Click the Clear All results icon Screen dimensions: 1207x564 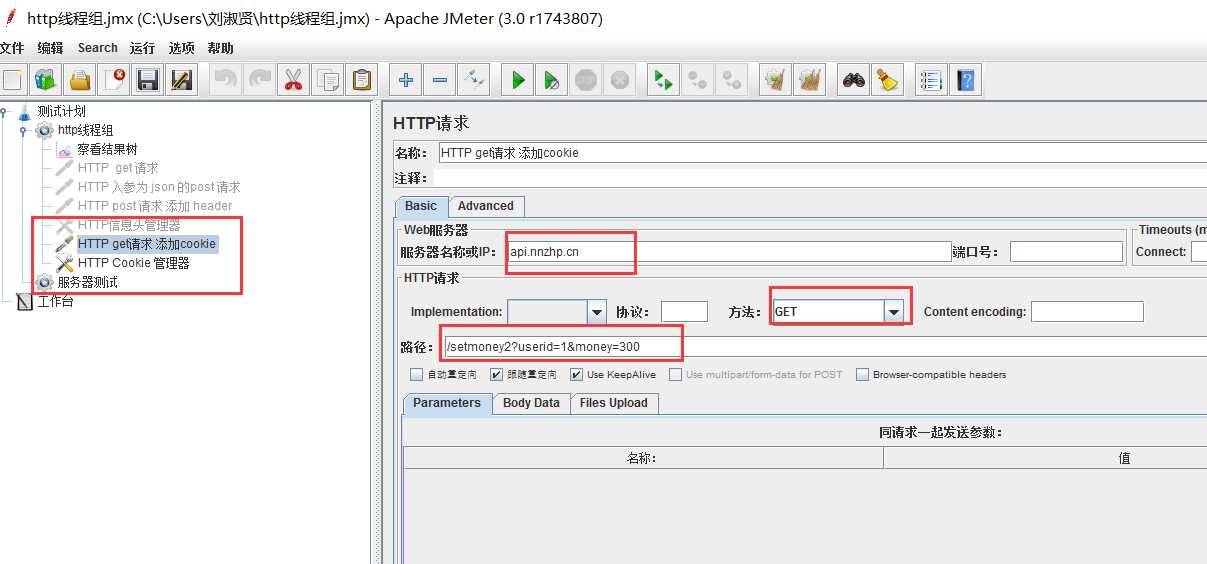[809, 80]
